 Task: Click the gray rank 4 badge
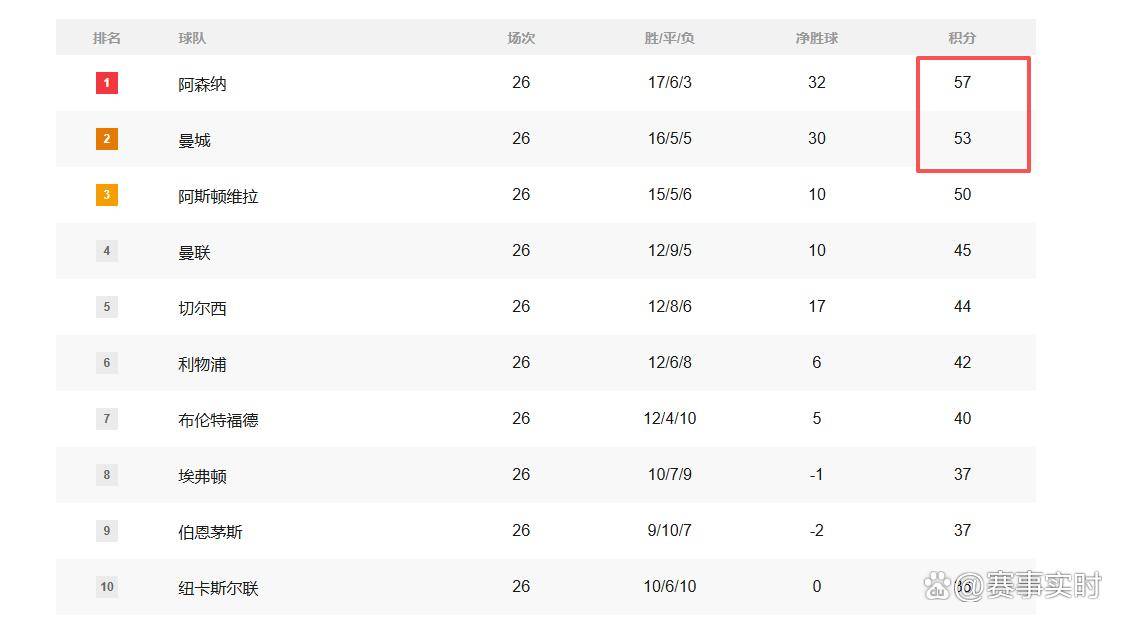coord(107,251)
